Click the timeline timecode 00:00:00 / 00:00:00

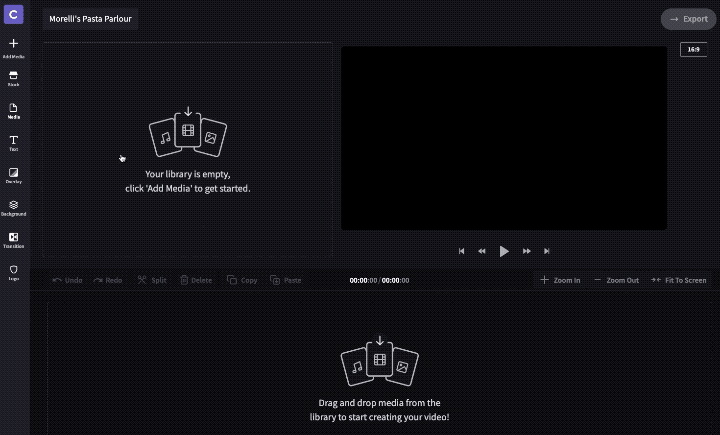(379, 280)
